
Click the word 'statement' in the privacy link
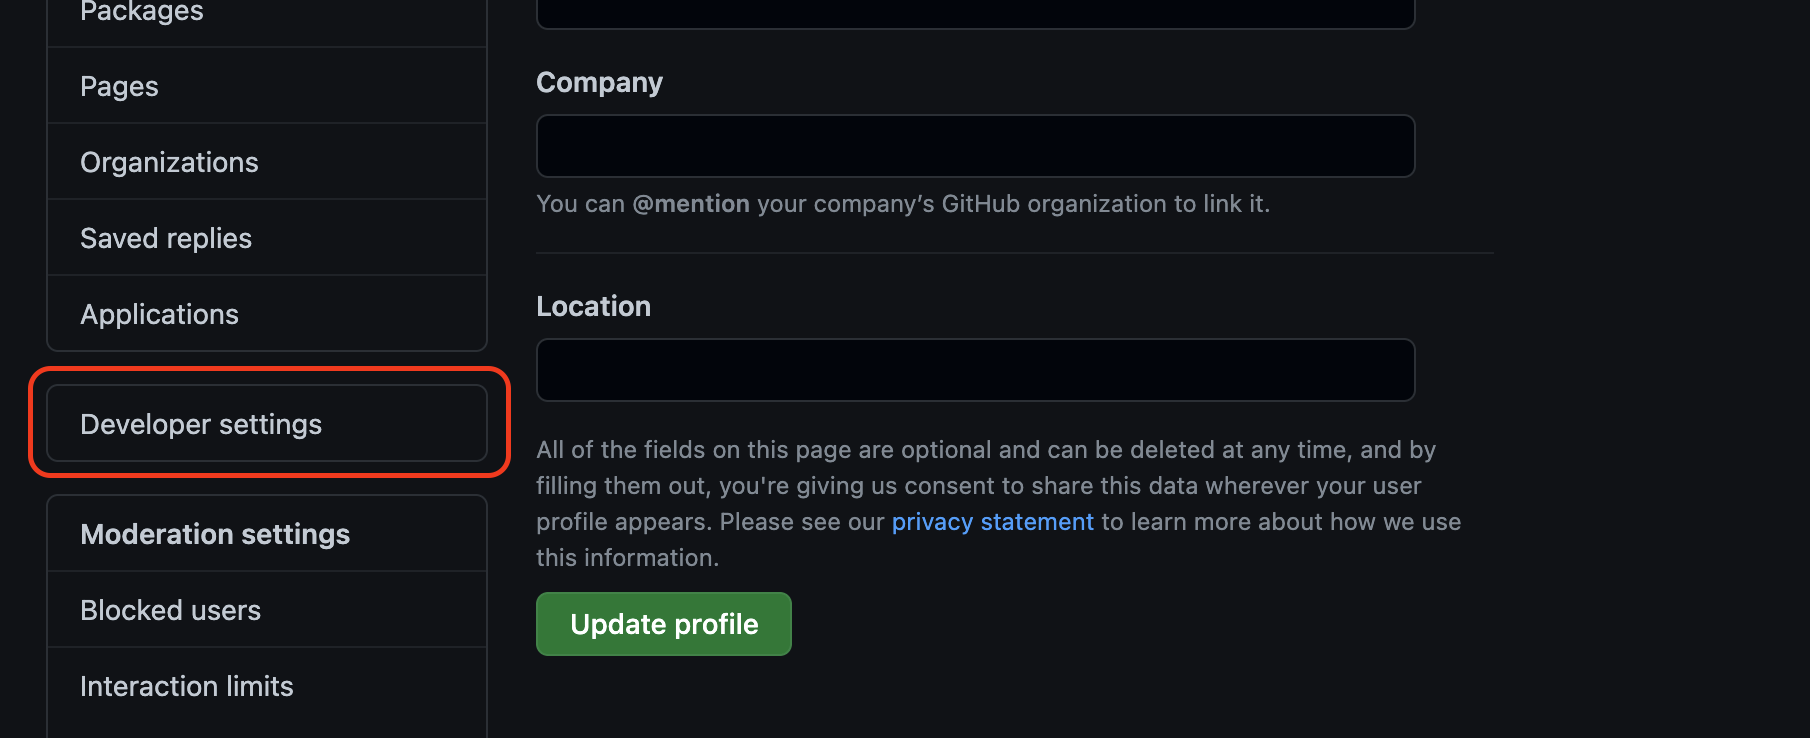tap(1037, 522)
